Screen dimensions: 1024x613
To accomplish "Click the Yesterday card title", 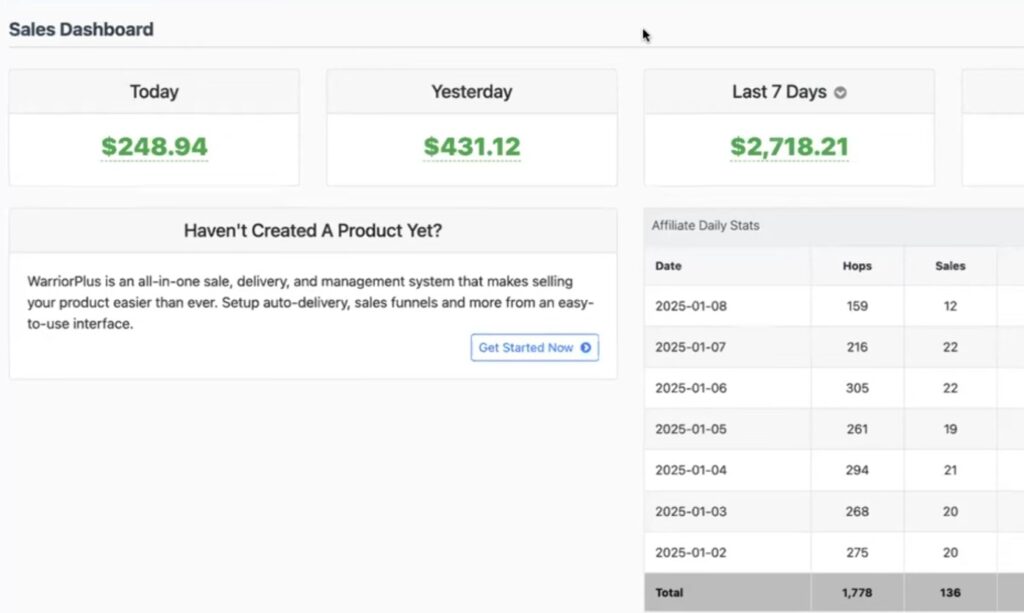I will 471,92.
